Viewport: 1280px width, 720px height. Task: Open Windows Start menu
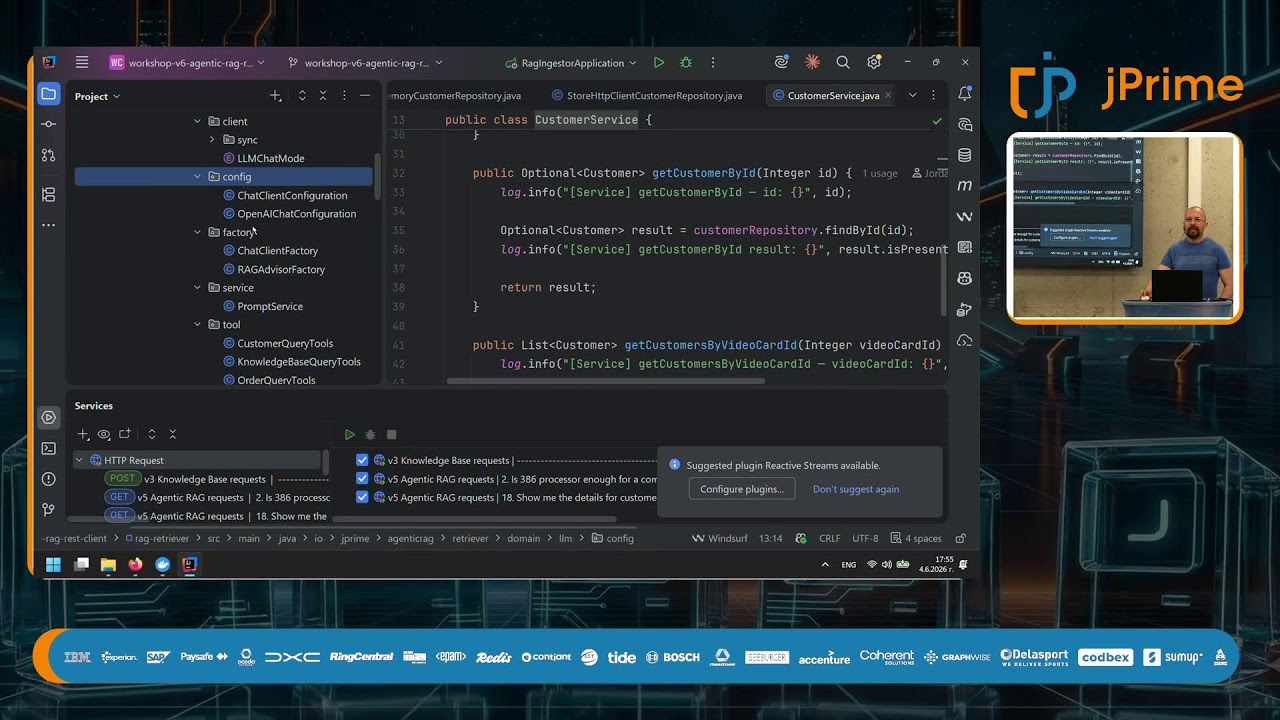tap(53, 564)
